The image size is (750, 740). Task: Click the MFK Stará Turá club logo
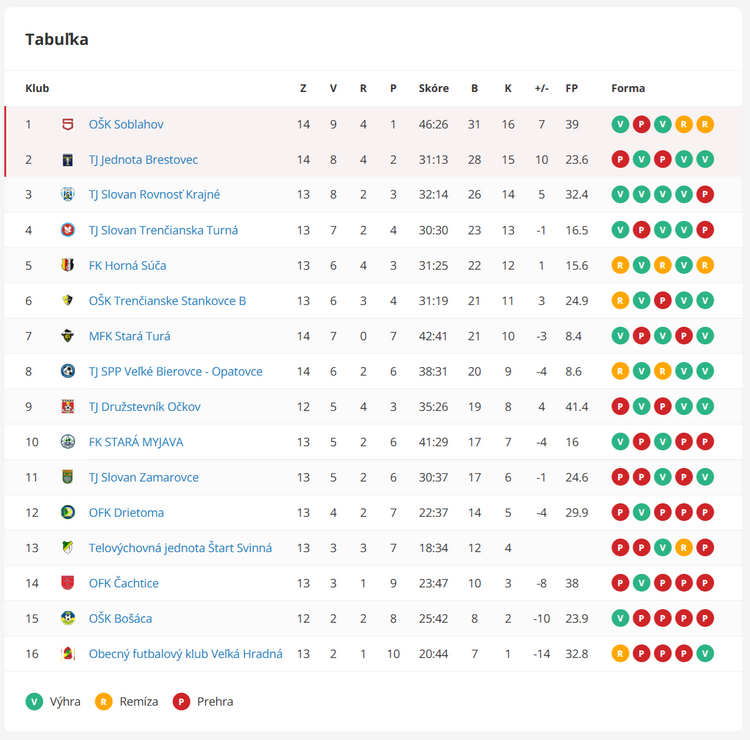click(68, 336)
